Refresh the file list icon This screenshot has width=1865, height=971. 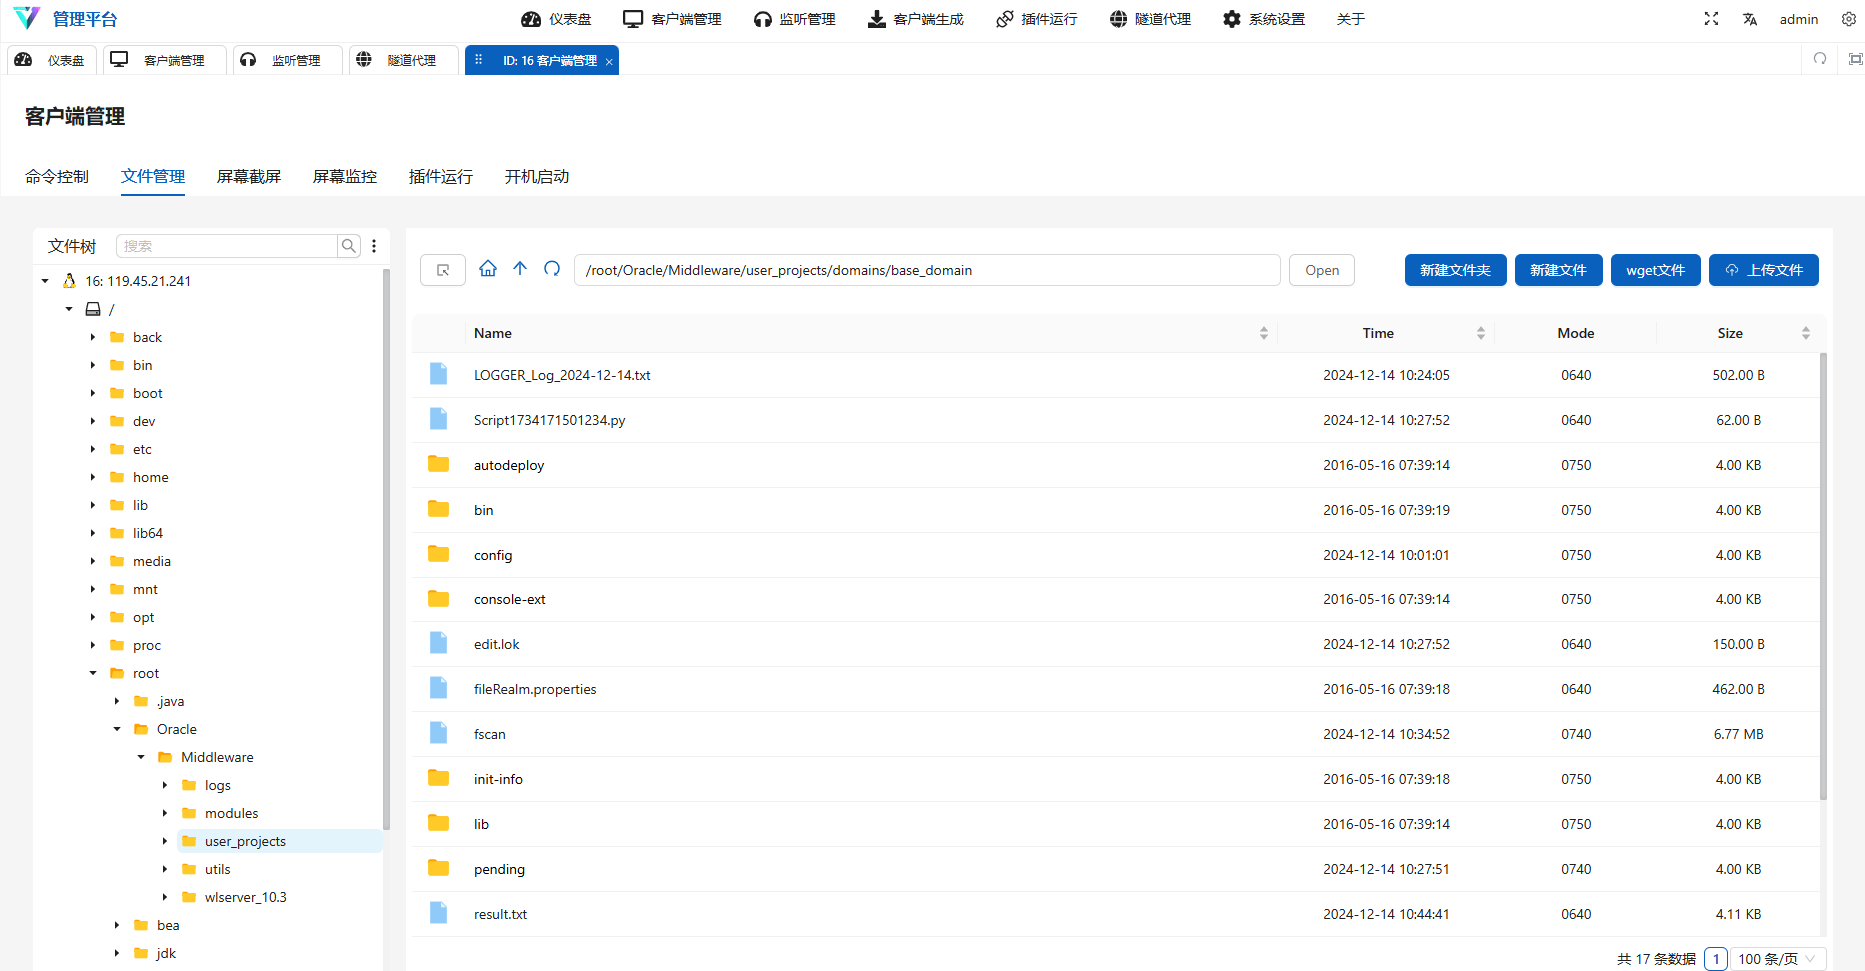coord(552,269)
